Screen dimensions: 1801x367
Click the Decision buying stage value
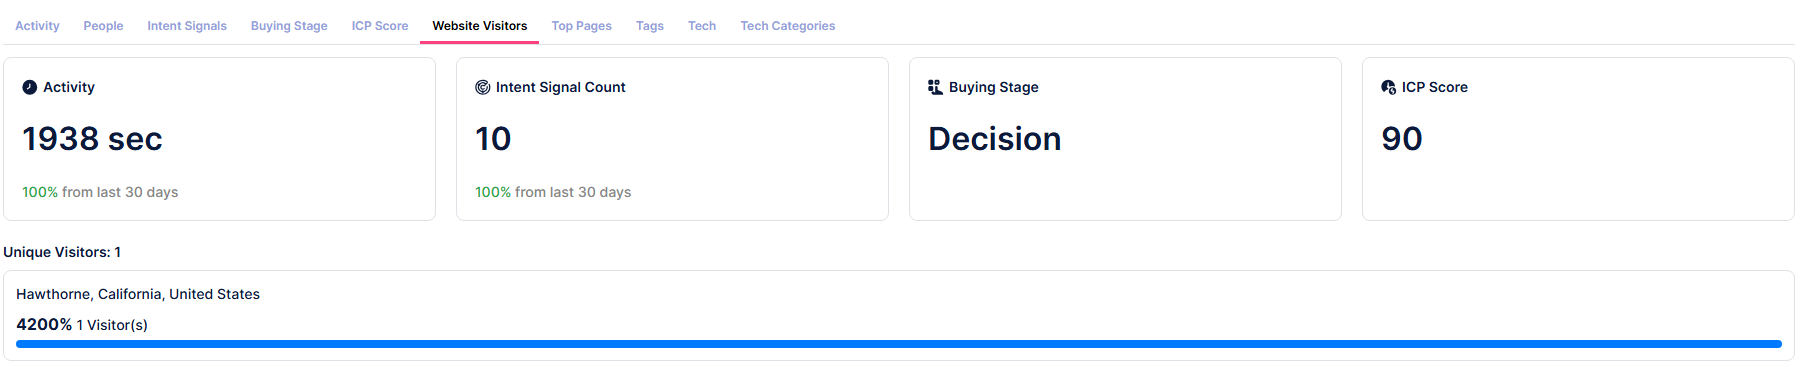tap(995, 139)
